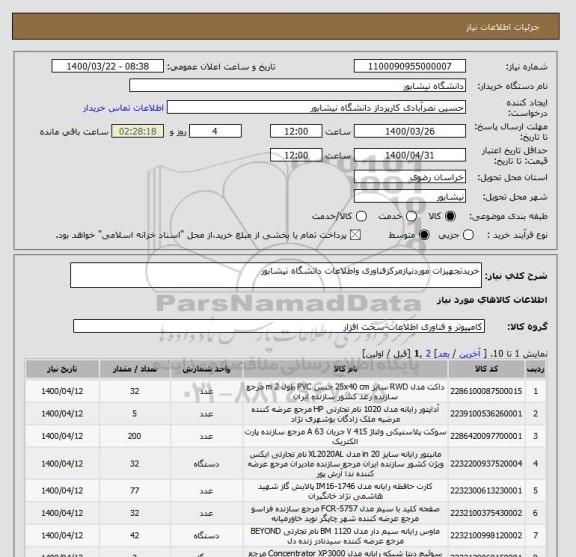This screenshot has width=576, height=557.
Task: Click the واحد شمارش column header
Action: pos(206,369)
